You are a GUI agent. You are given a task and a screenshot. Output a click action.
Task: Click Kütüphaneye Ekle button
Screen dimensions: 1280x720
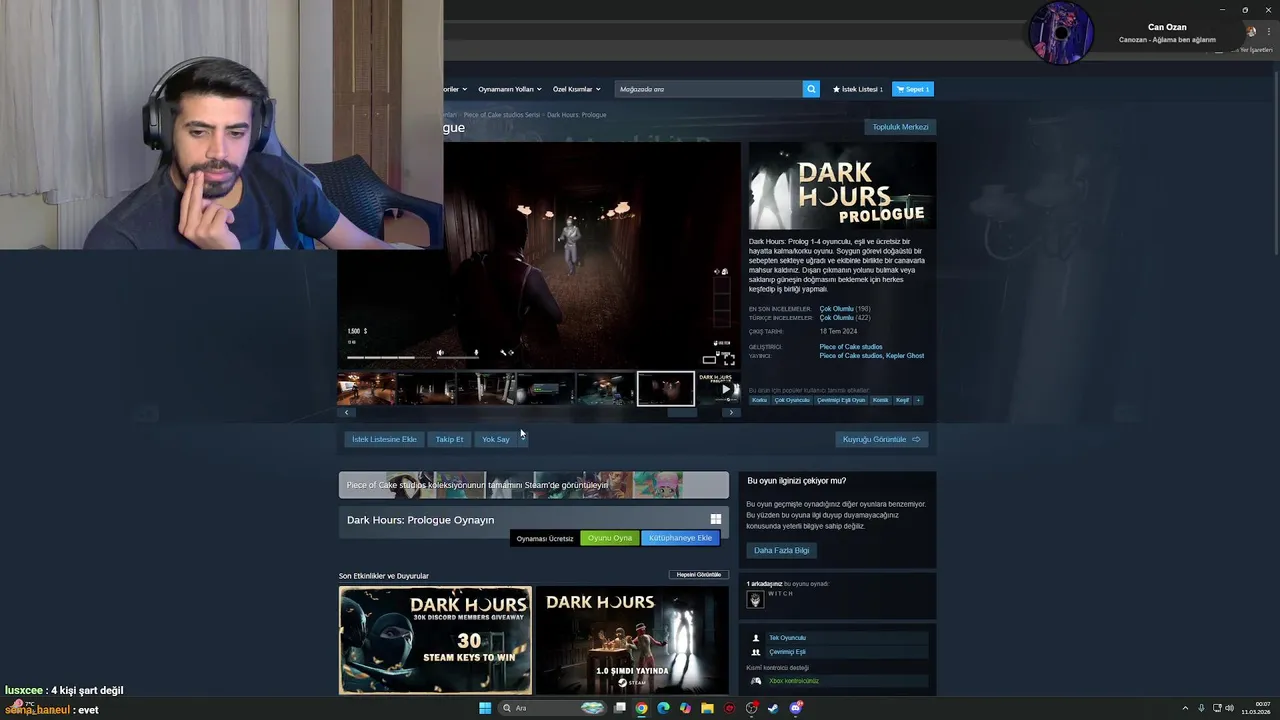[680, 538]
